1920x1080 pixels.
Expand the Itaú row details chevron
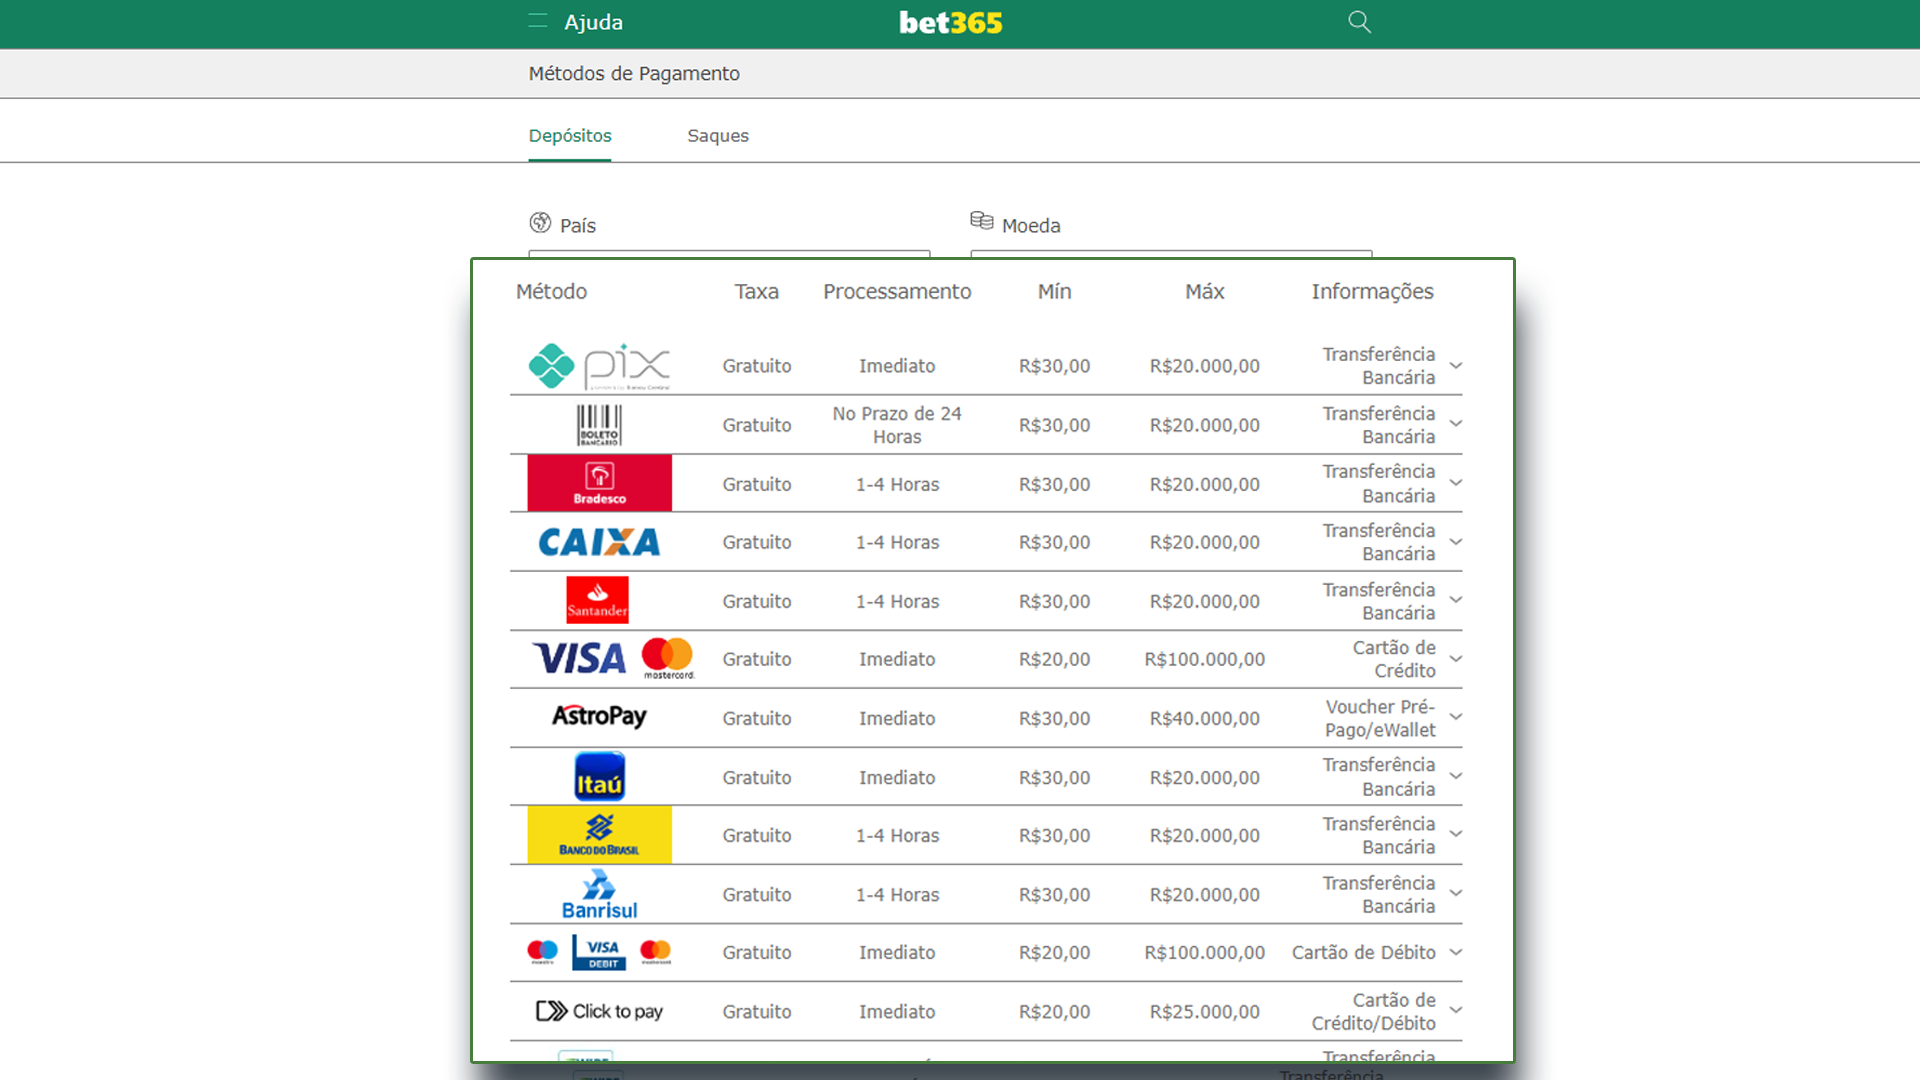1456,776
